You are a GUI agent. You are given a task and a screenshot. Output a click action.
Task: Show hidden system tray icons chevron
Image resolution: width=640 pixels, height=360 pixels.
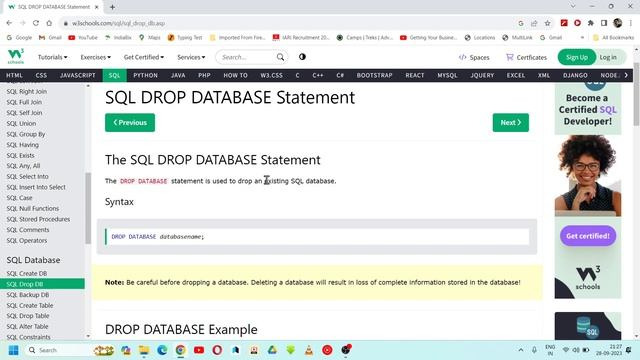[521, 350]
